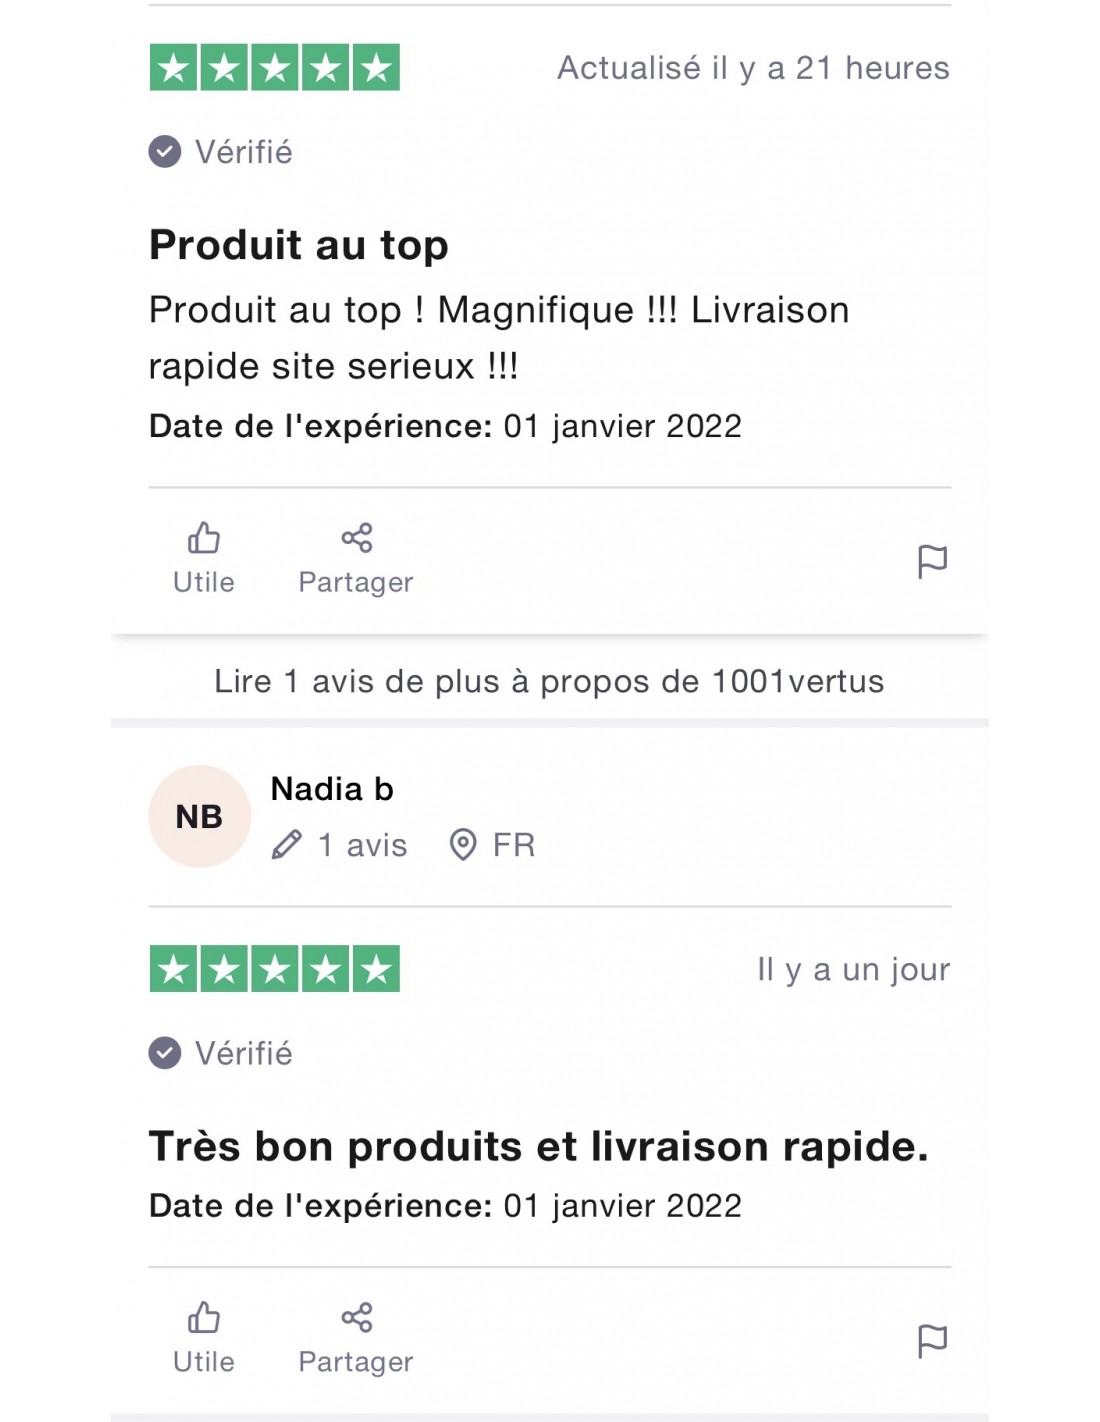Click share icon on "Produit au top" review
This screenshot has height=1422, width=1100.
tap(356, 538)
